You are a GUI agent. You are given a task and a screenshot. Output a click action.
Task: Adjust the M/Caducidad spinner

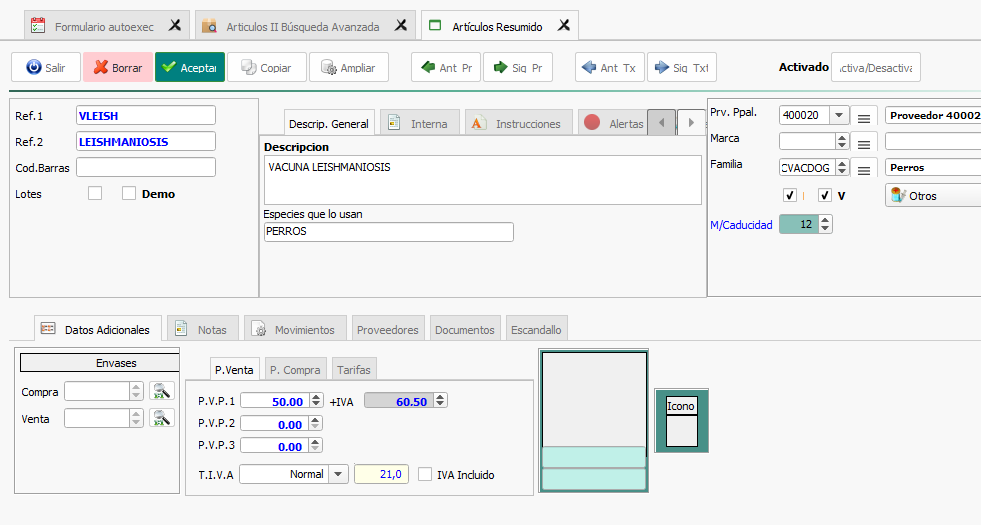click(825, 224)
